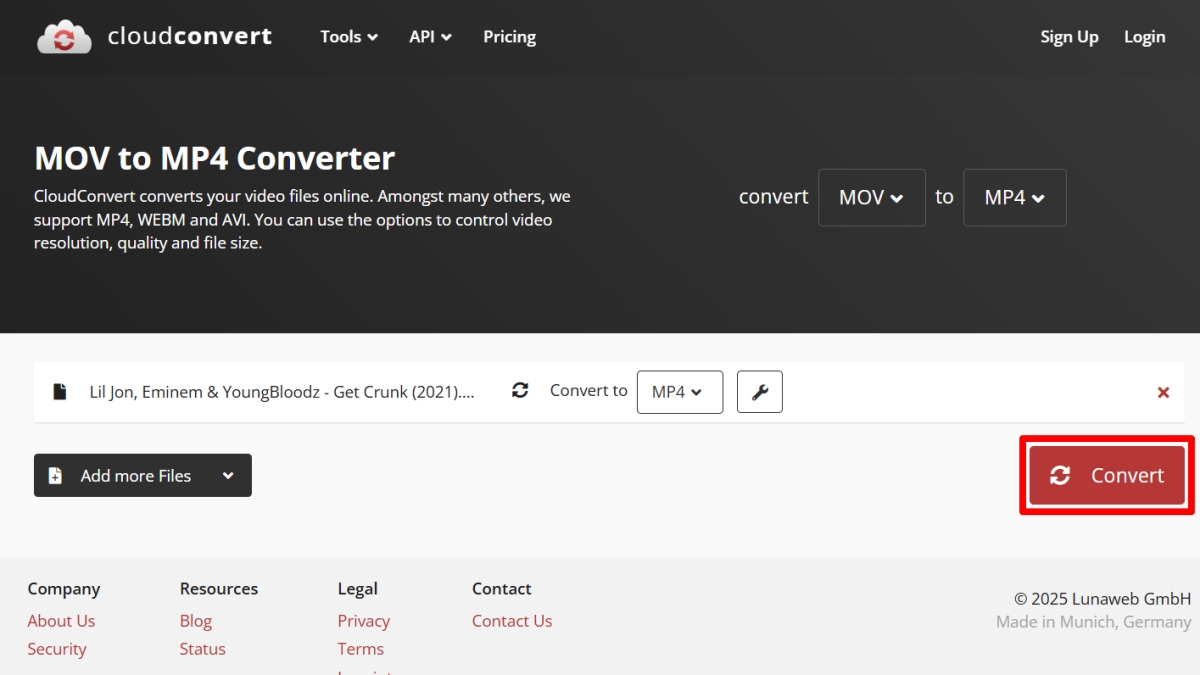Click the refresh arrows icon beside Convert to
1200x675 pixels.
[520, 391]
